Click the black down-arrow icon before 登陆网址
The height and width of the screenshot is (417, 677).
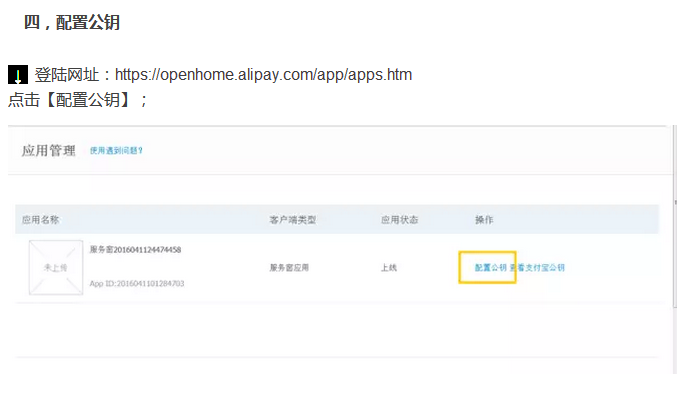[18, 75]
